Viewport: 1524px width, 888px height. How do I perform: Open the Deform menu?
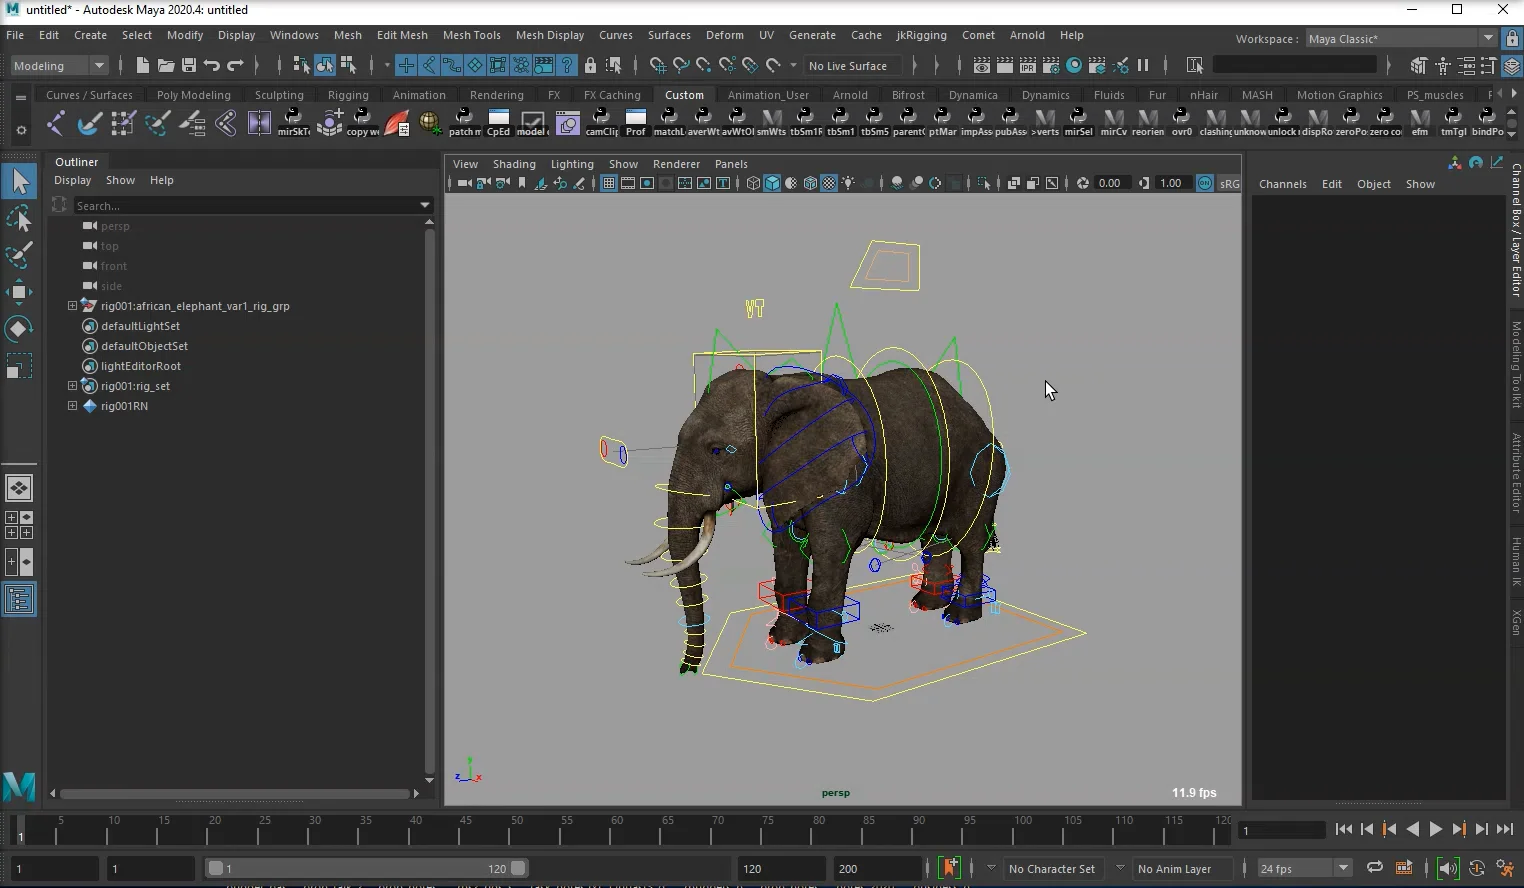[x=724, y=35]
